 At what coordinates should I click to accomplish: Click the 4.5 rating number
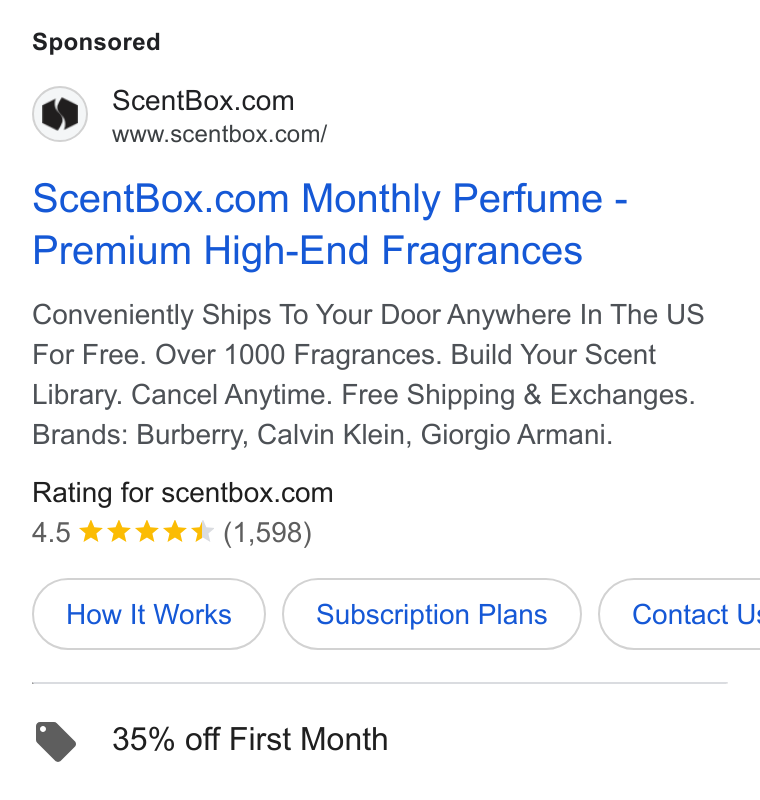pos(51,533)
